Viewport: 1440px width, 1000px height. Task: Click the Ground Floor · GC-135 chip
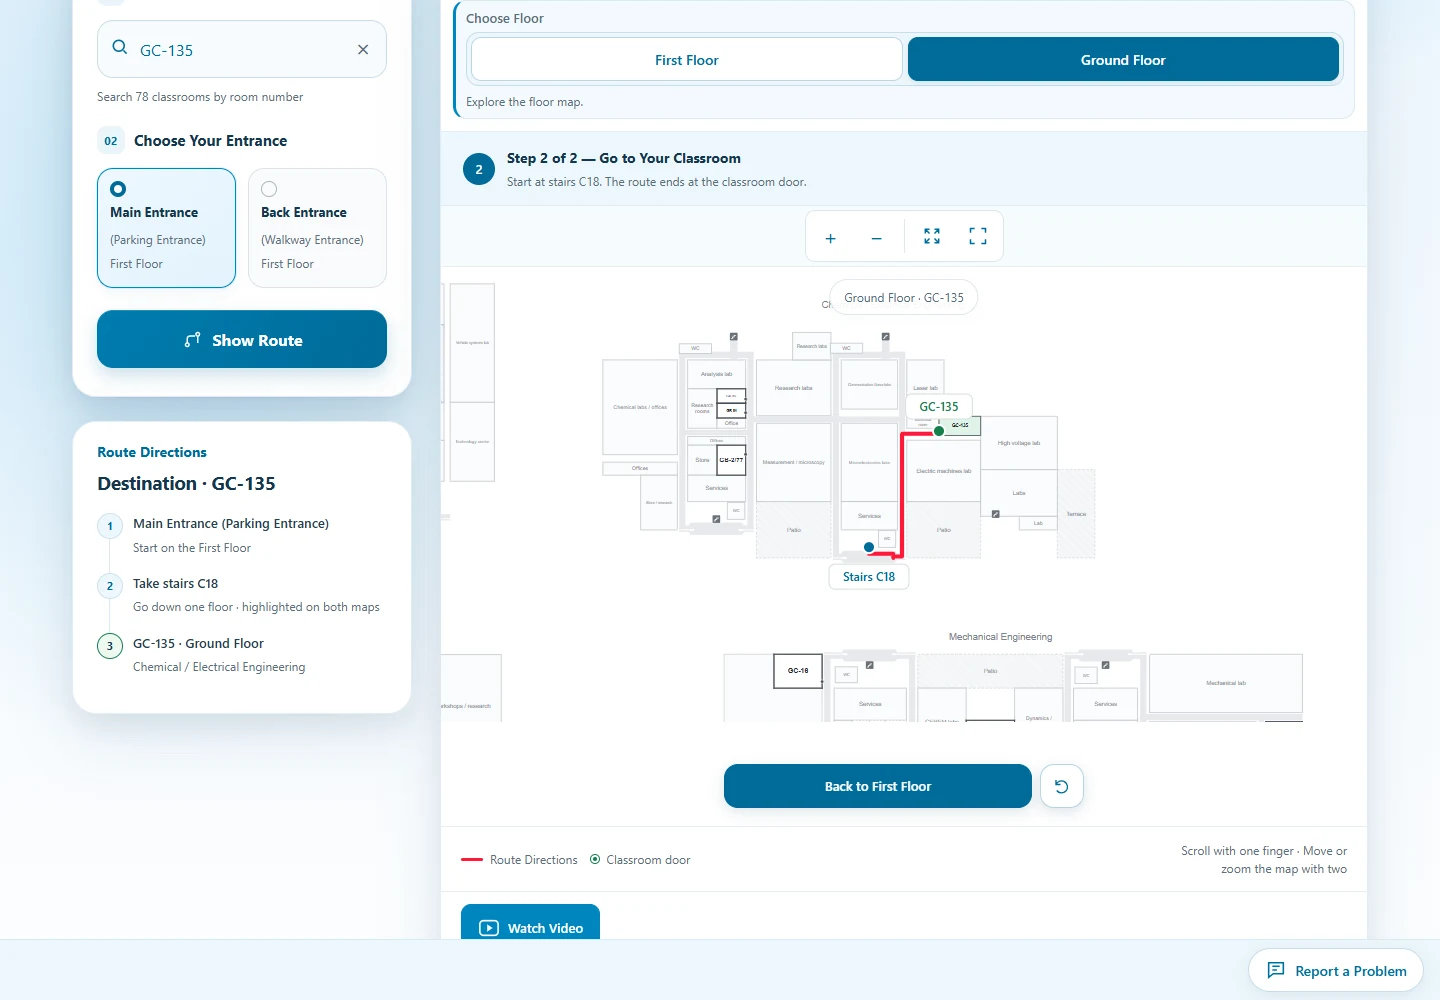click(904, 297)
